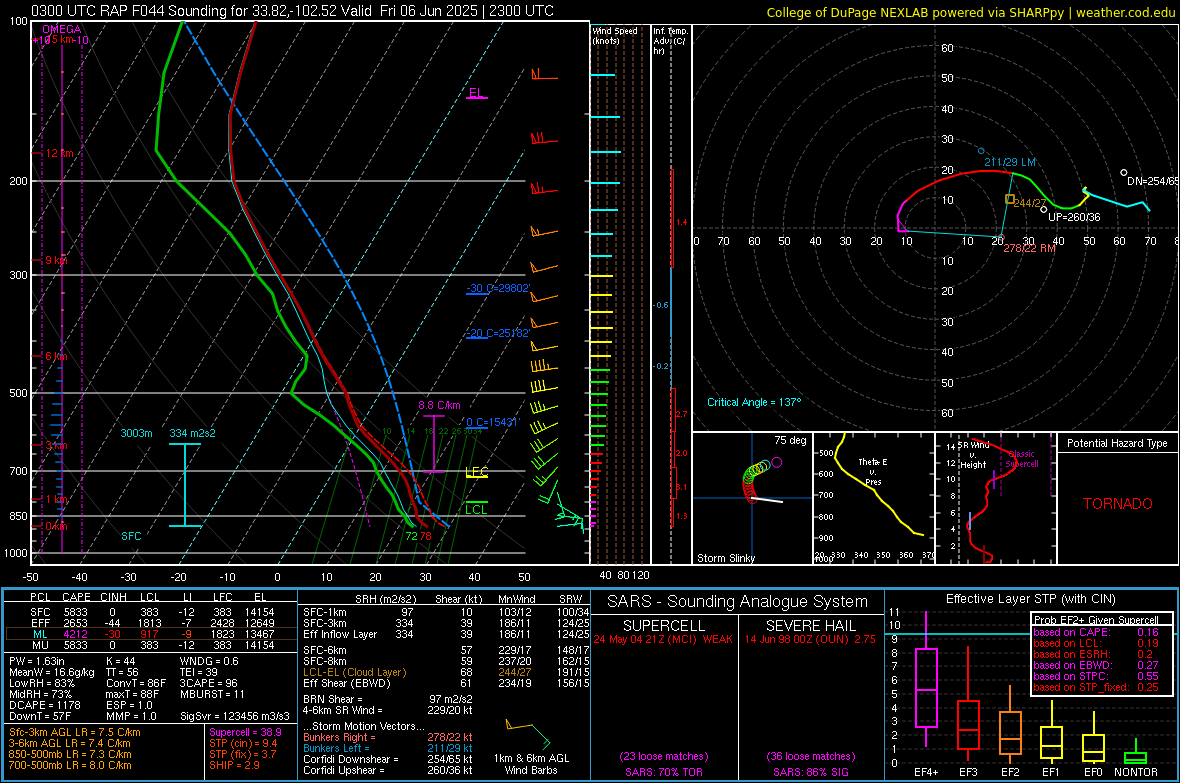Click the 'SARS: 86% SIG' result

click(x=810, y=772)
